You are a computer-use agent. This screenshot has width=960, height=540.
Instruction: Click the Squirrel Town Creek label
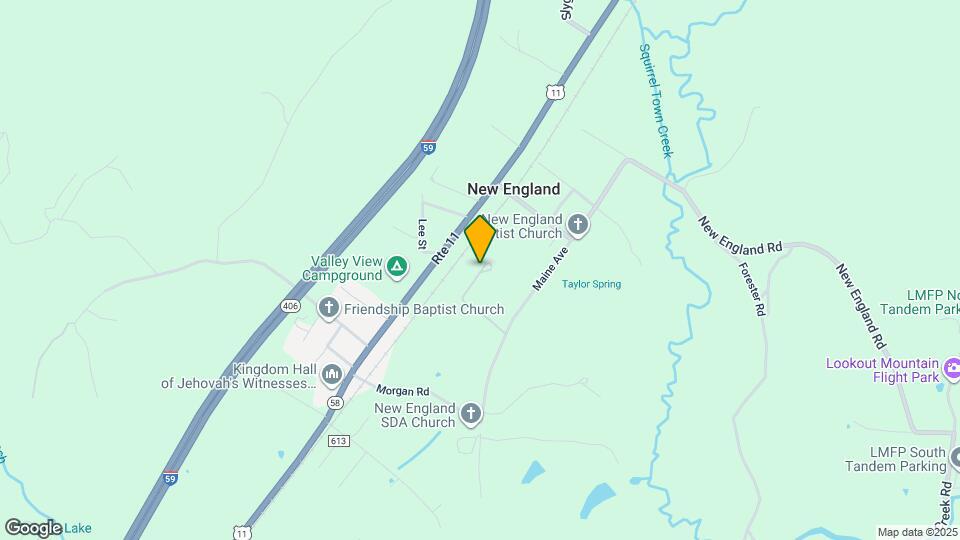tap(656, 101)
